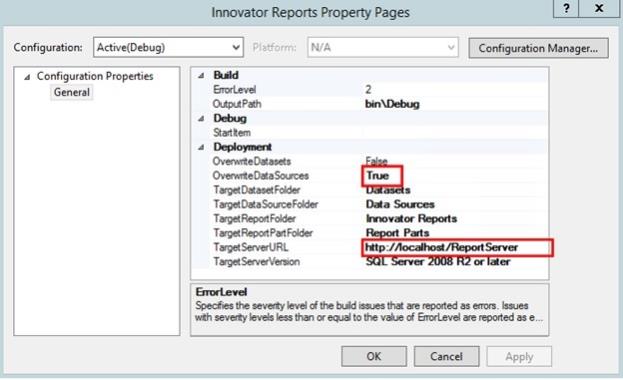The width and height of the screenshot is (623, 380).
Task: Edit the http://localhost/ReportServer URL value
Action: click(x=441, y=247)
